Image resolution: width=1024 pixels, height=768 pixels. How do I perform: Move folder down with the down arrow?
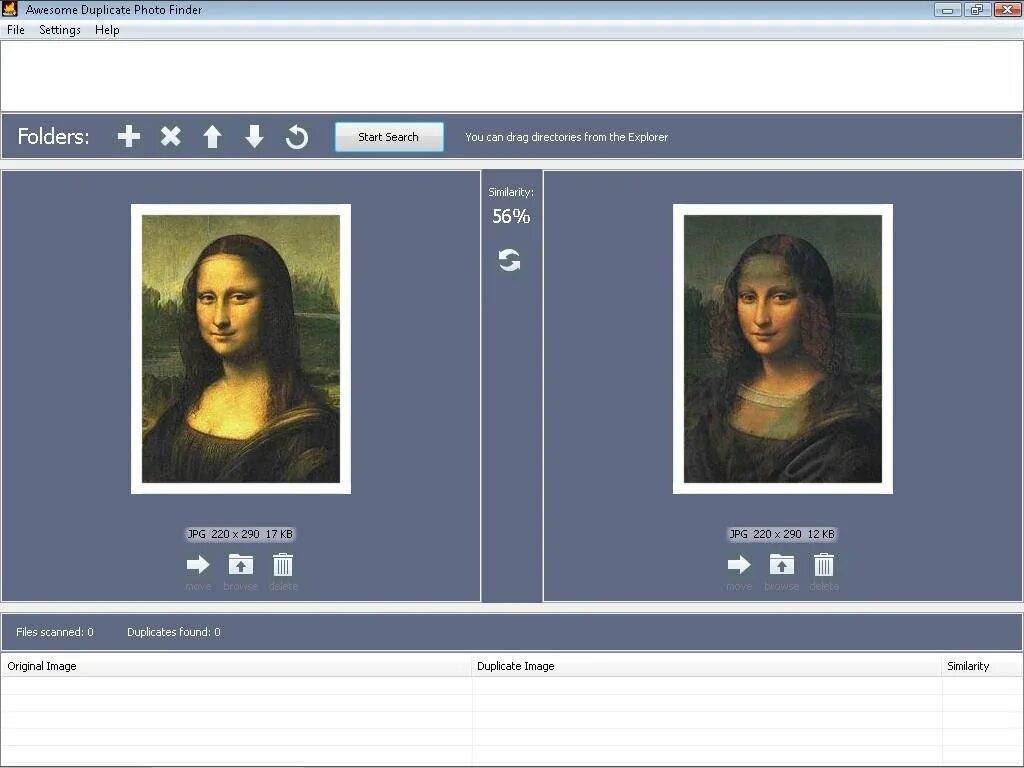point(254,136)
